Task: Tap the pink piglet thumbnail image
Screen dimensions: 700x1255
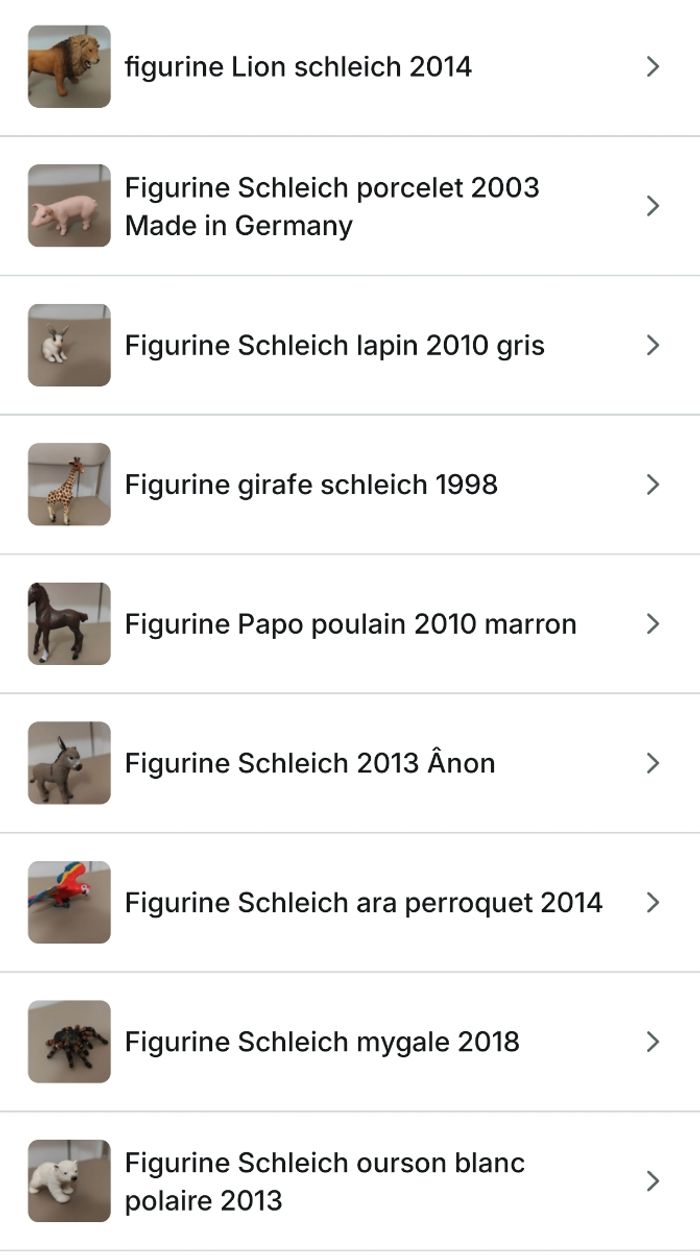Action: (69, 206)
